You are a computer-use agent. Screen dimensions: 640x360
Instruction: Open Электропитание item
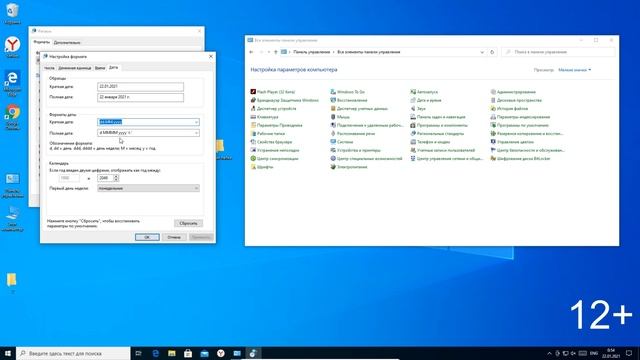point(349,167)
